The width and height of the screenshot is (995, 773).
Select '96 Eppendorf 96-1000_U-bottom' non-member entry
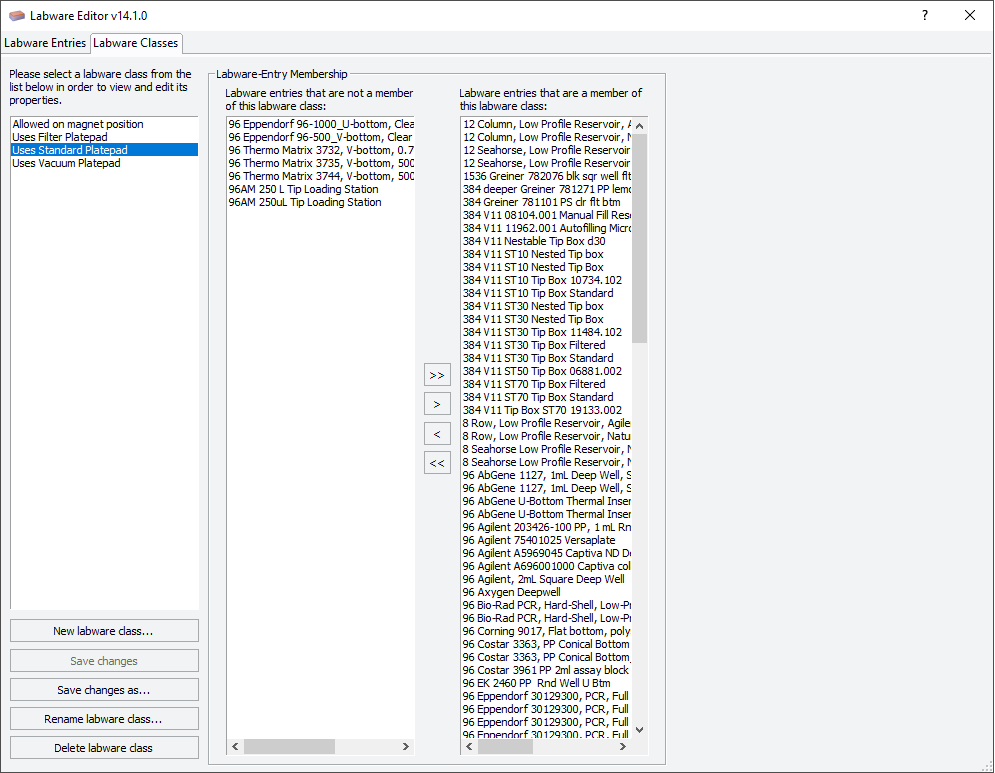(x=320, y=124)
